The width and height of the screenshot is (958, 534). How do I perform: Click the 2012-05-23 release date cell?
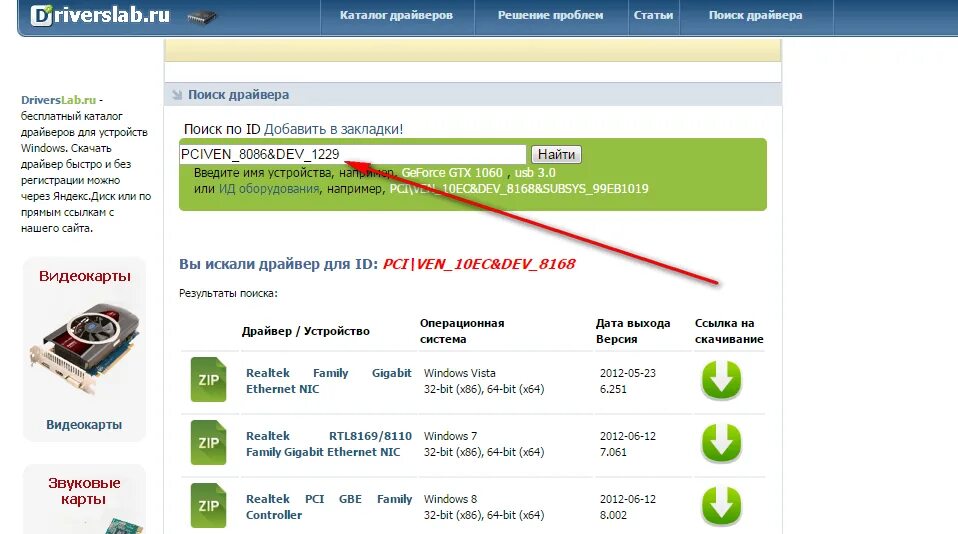click(627, 373)
